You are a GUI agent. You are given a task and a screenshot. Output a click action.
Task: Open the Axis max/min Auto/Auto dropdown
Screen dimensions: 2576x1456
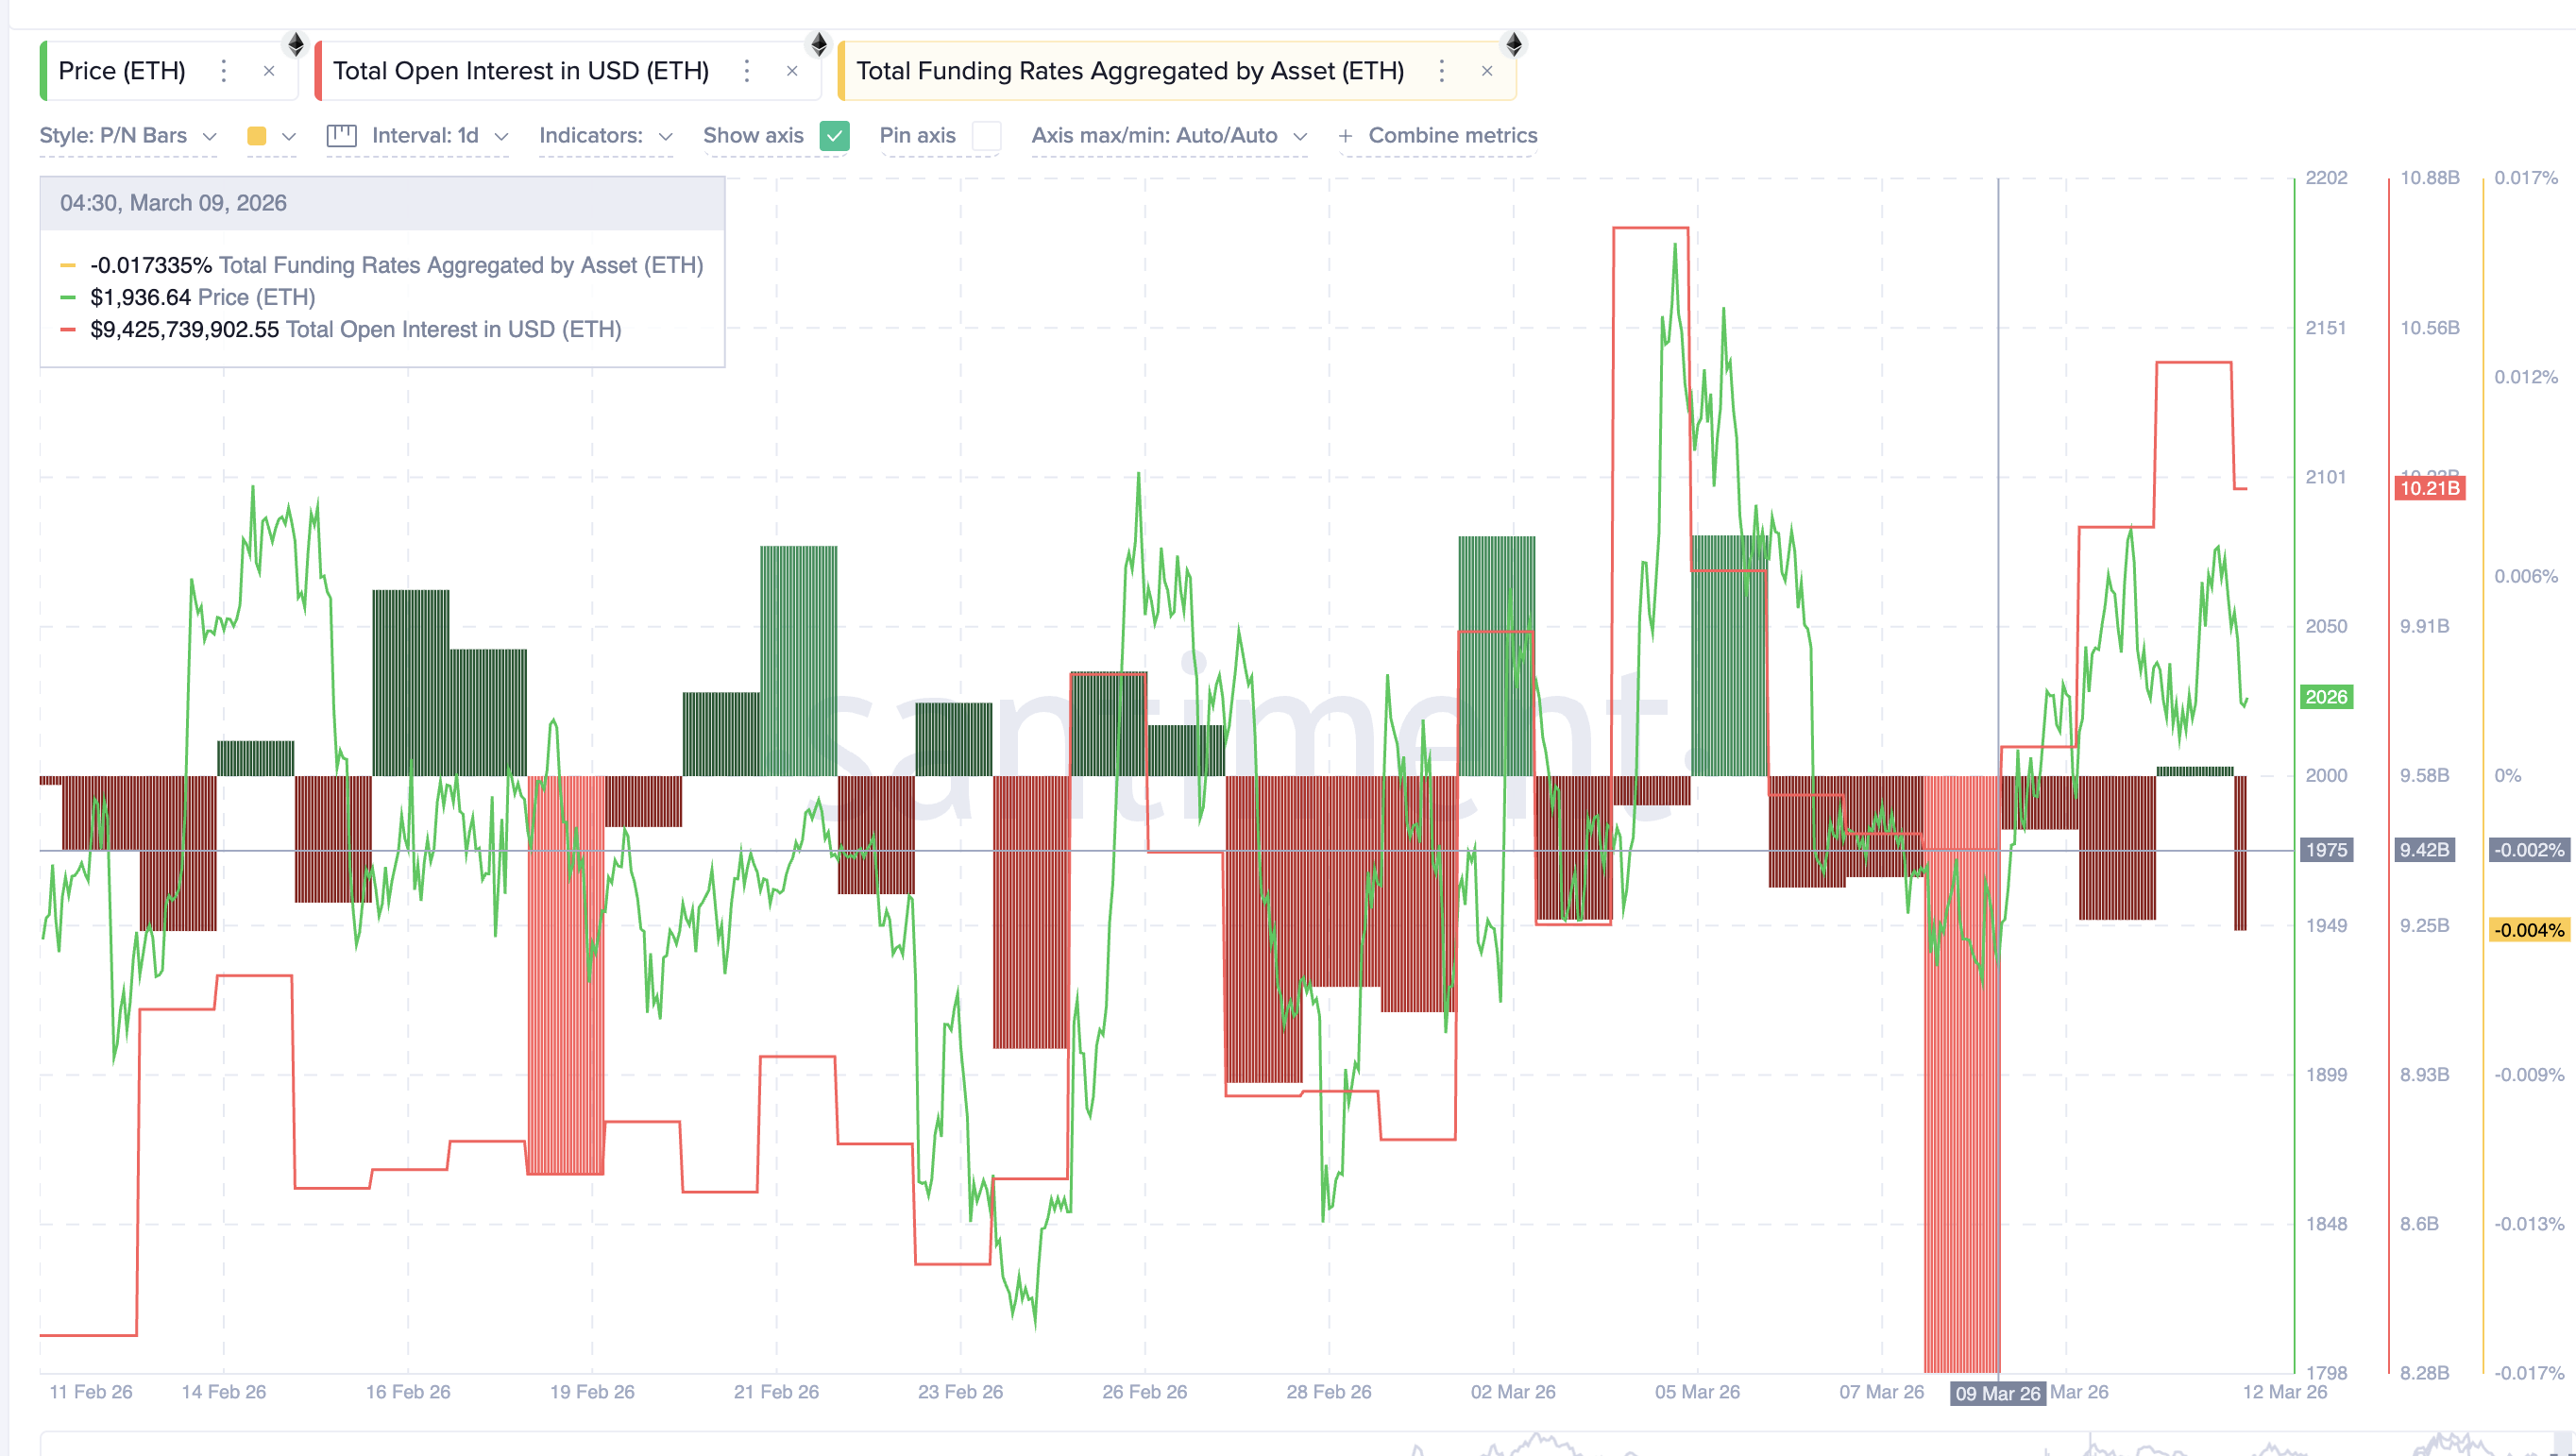[x=1169, y=136]
